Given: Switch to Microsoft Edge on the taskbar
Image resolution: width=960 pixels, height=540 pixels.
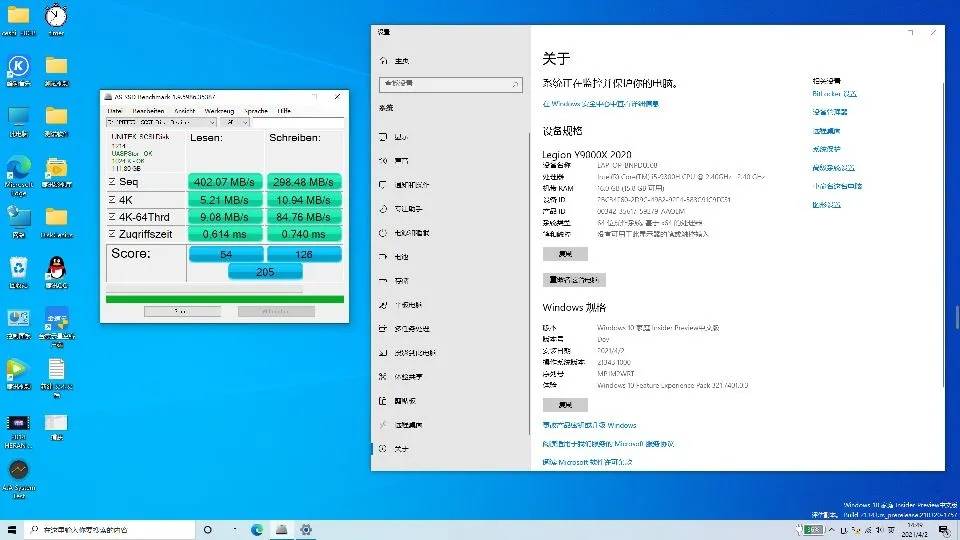Looking at the screenshot, I should point(257,530).
